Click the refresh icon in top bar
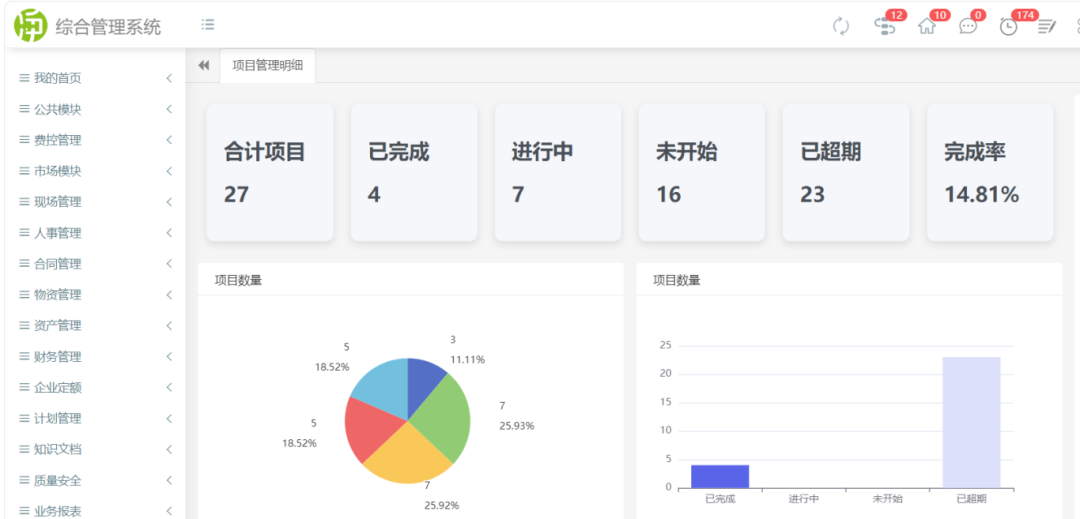The image size is (1080, 519). click(x=841, y=27)
